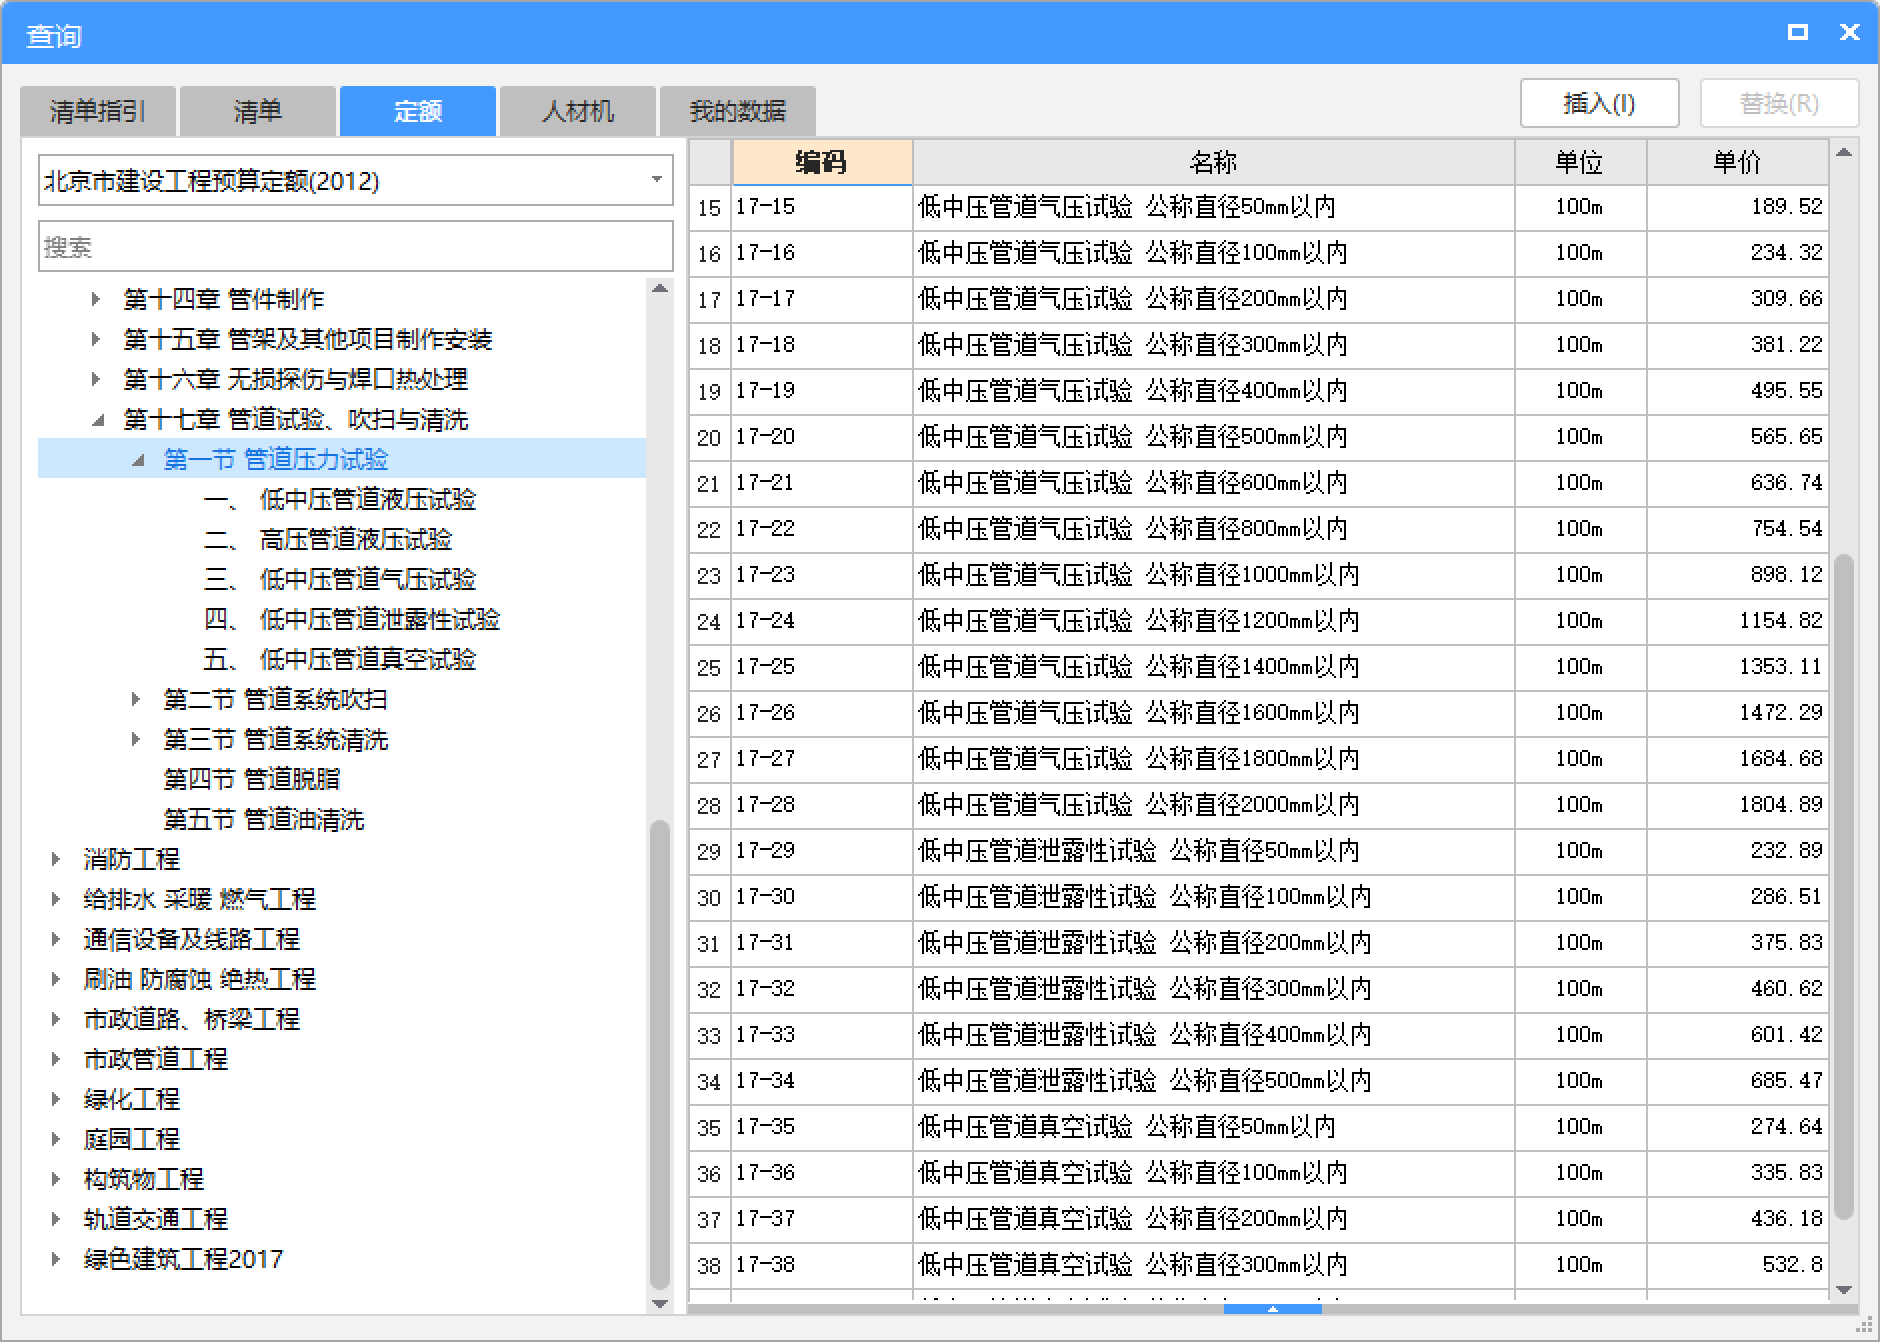Expand 市政道路、桥梁工程 arrow
The height and width of the screenshot is (1342, 1880).
56,1019
